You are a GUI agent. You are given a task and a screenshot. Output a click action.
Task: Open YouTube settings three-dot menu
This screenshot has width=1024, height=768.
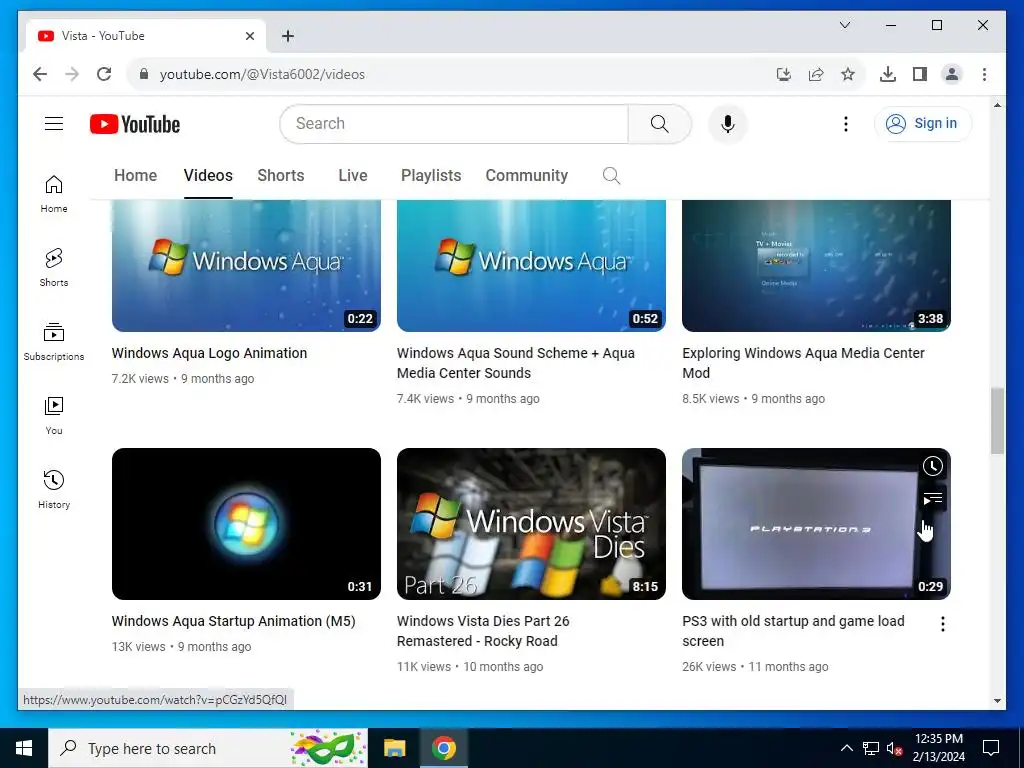tap(846, 123)
